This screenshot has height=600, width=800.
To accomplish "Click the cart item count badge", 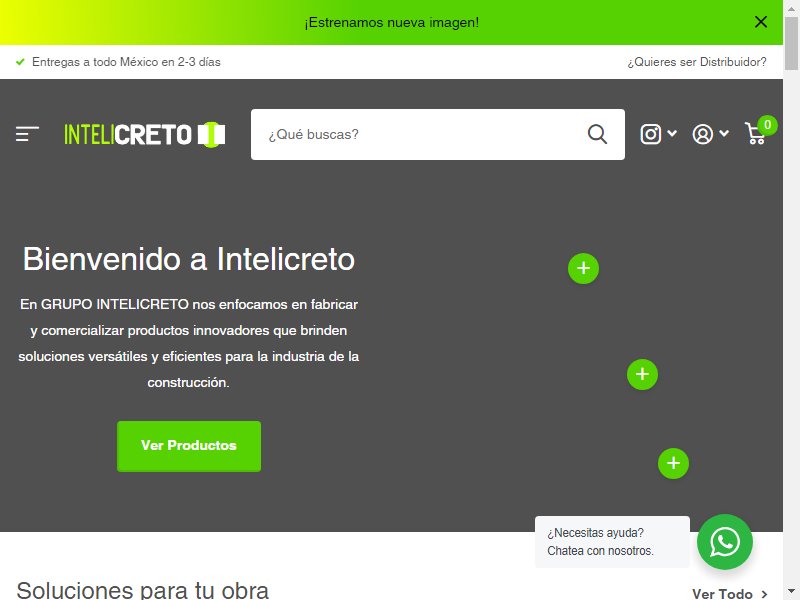I will tap(767, 125).
